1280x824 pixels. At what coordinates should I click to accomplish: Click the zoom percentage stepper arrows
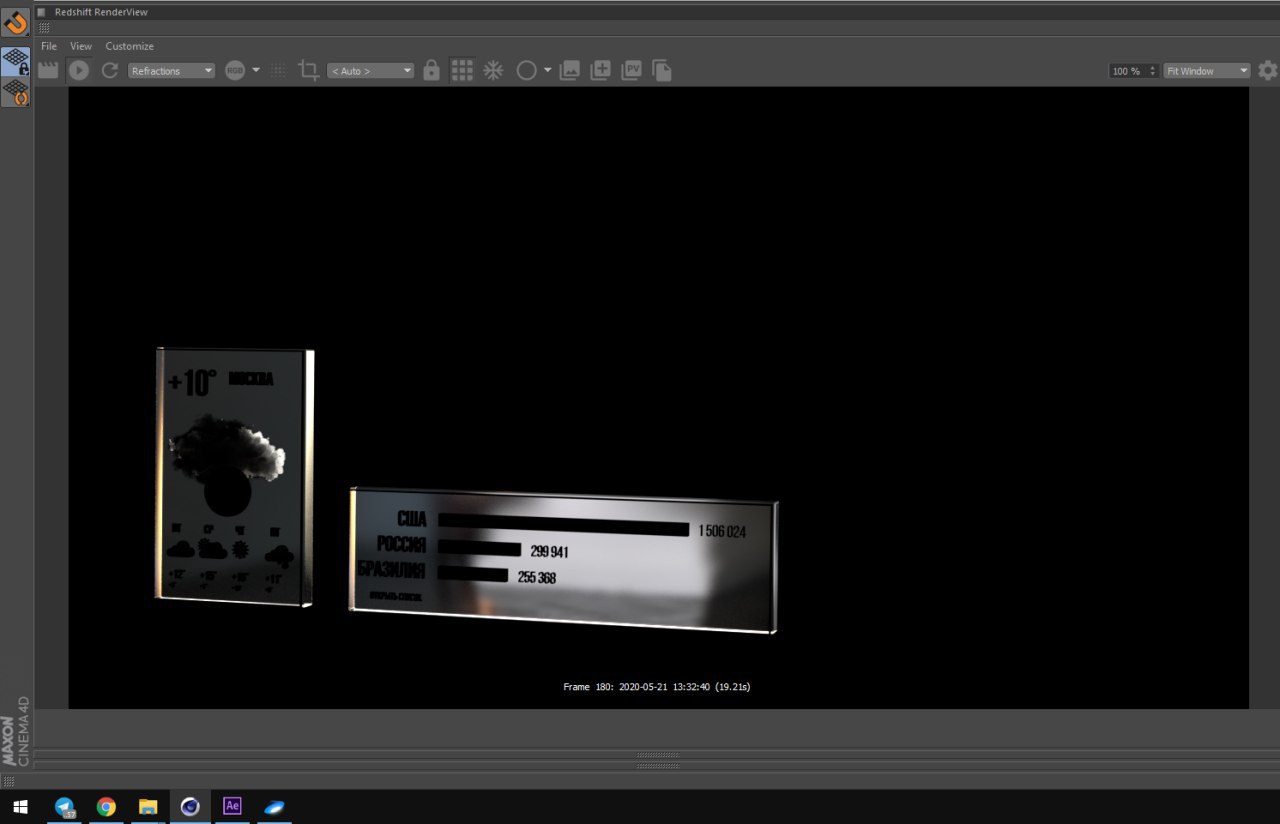(1153, 71)
